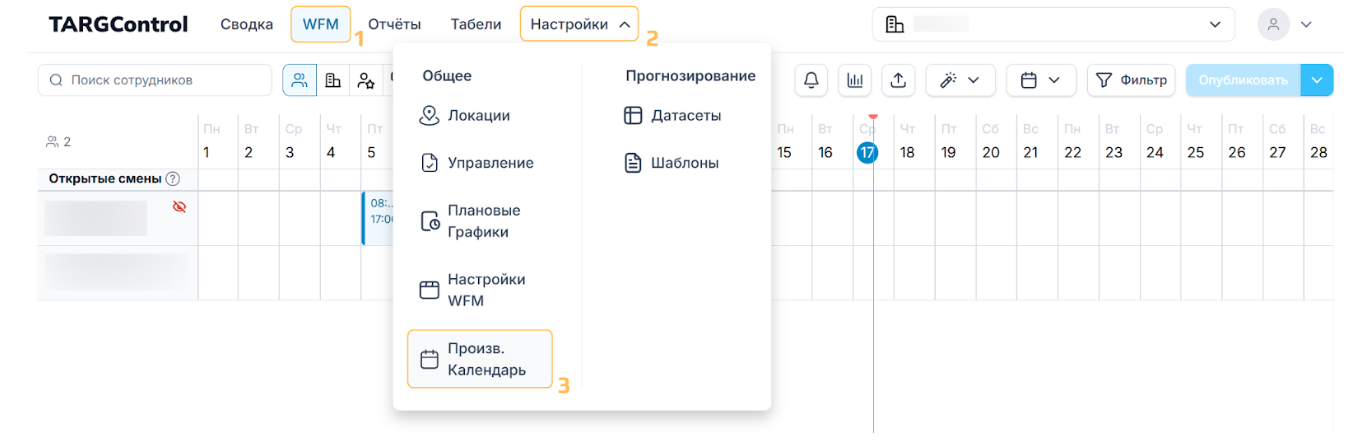Open Локации in the settings menu
This screenshot has width=1349, height=441.
coord(478,116)
